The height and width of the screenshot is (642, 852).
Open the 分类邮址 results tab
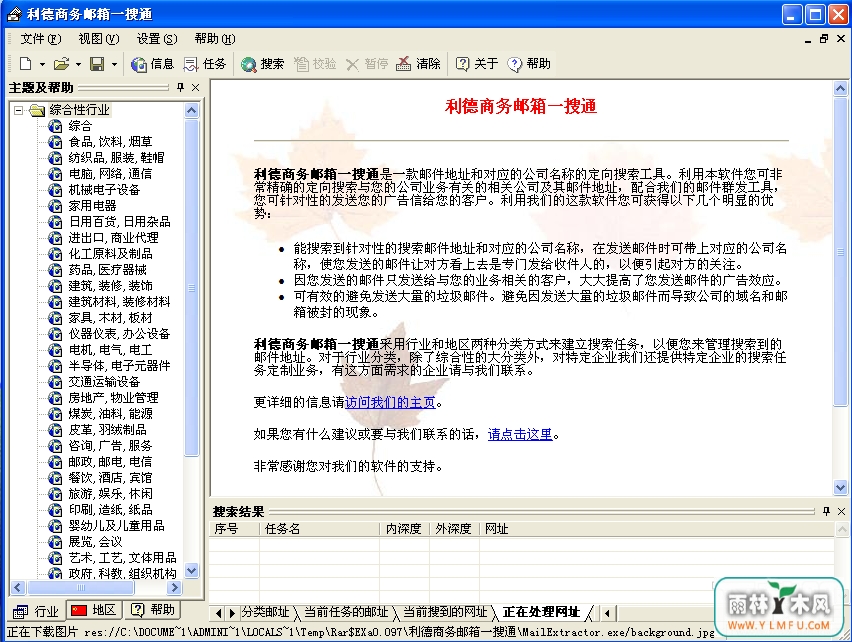tap(266, 613)
